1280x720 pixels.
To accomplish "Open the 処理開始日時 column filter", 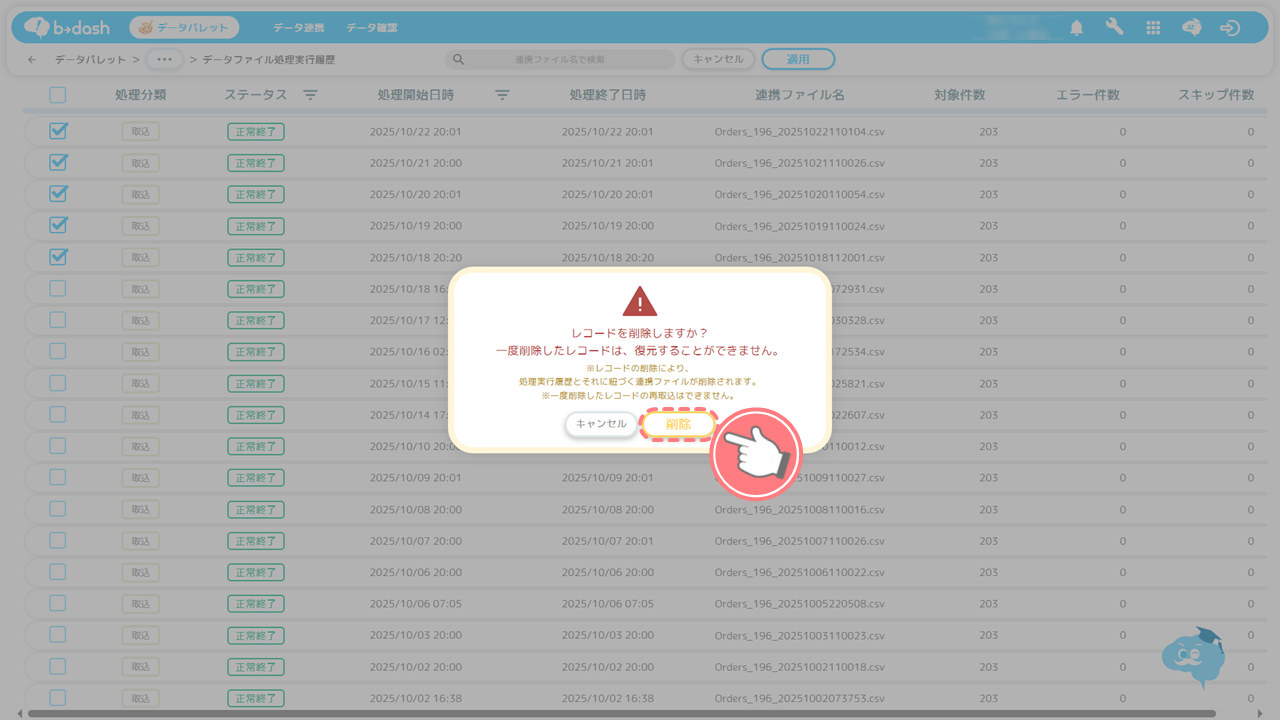I will tap(502, 95).
